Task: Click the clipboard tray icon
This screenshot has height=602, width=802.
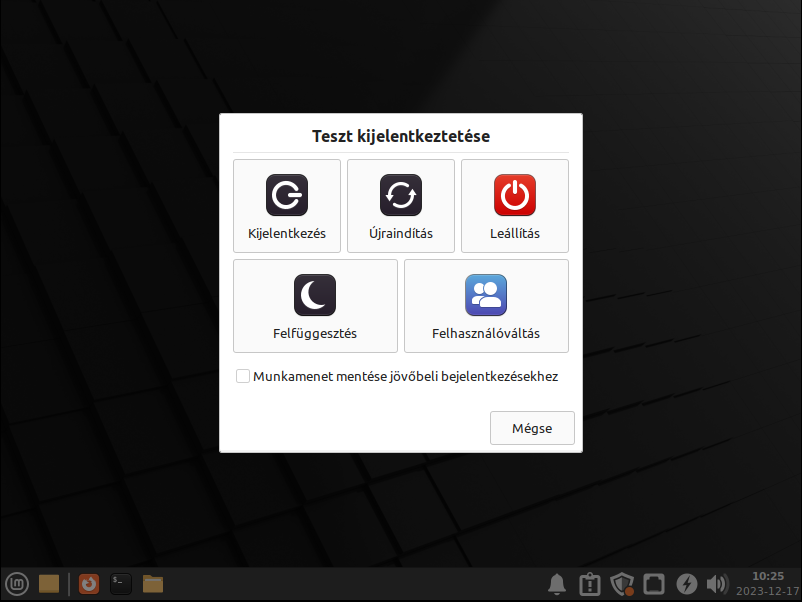Action: (x=590, y=584)
